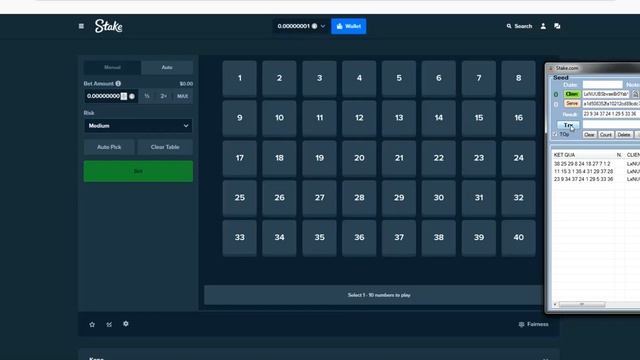
Task: Select radio button beside Client row
Action: [x=556, y=95]
